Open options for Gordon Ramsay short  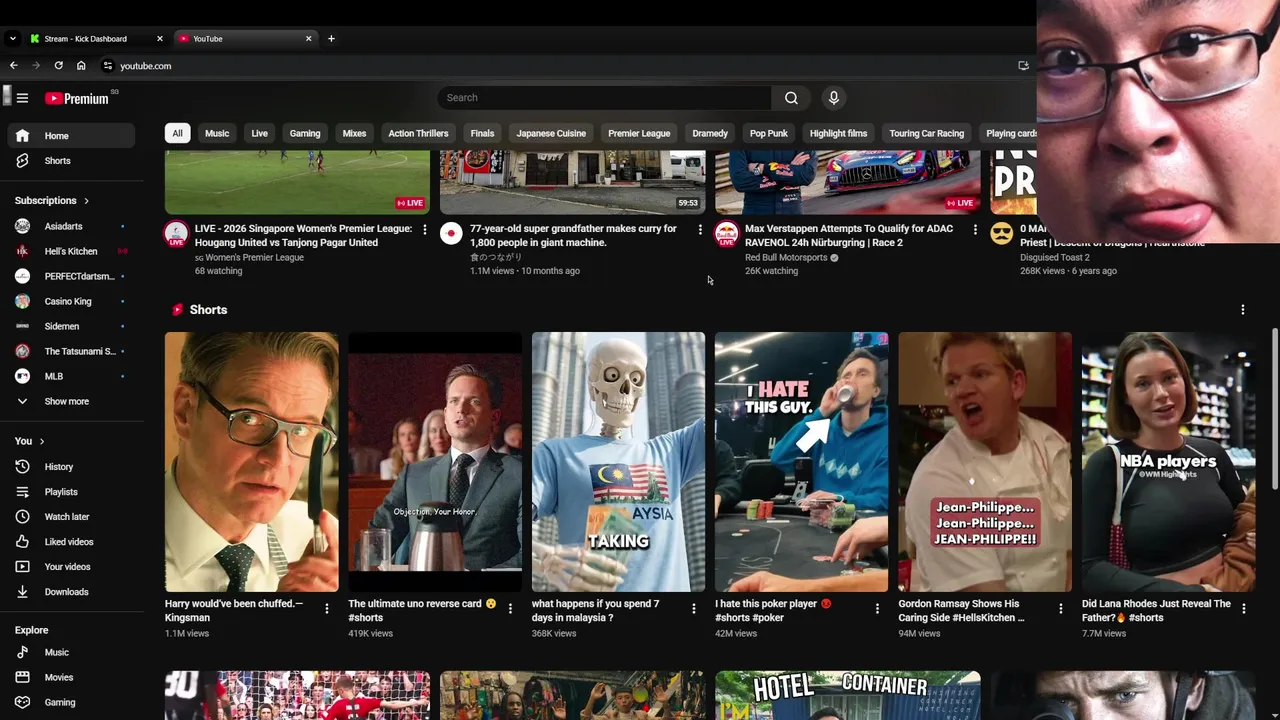click(1061, 608)
